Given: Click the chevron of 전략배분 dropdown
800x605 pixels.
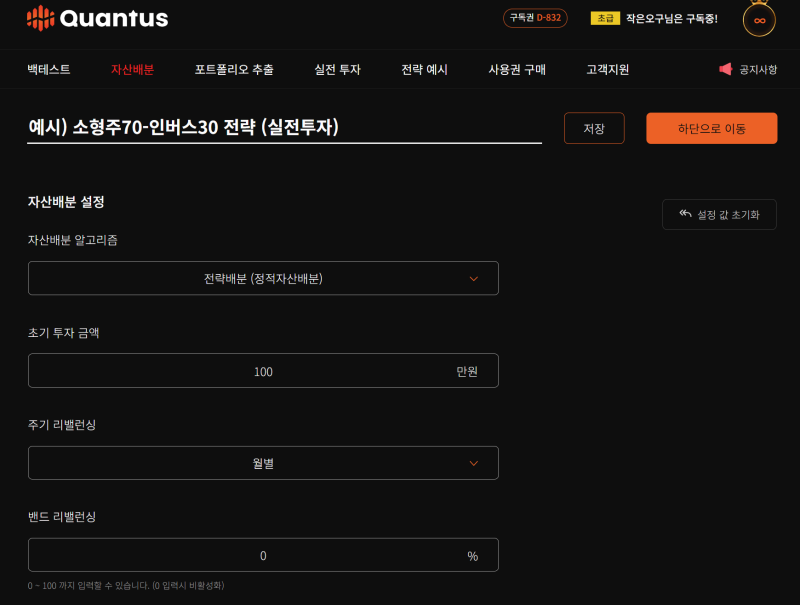Looking at the screenshot, I should pyautogui.click(x=473, y=279).
